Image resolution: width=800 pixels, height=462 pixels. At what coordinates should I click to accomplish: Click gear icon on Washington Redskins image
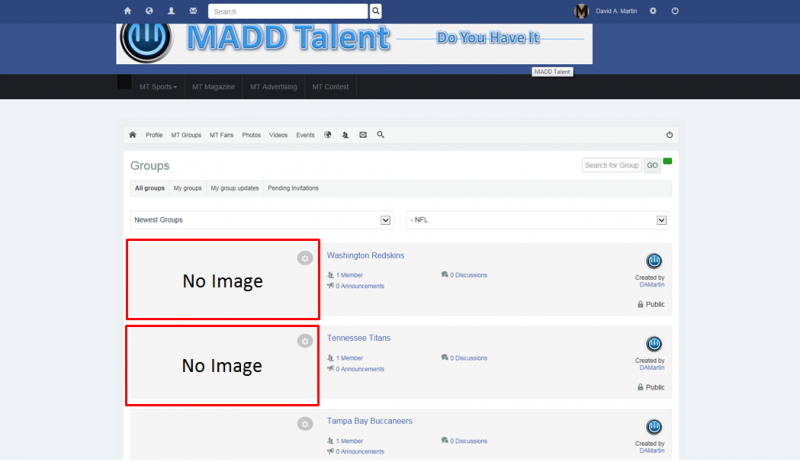[x=305, y=258]
